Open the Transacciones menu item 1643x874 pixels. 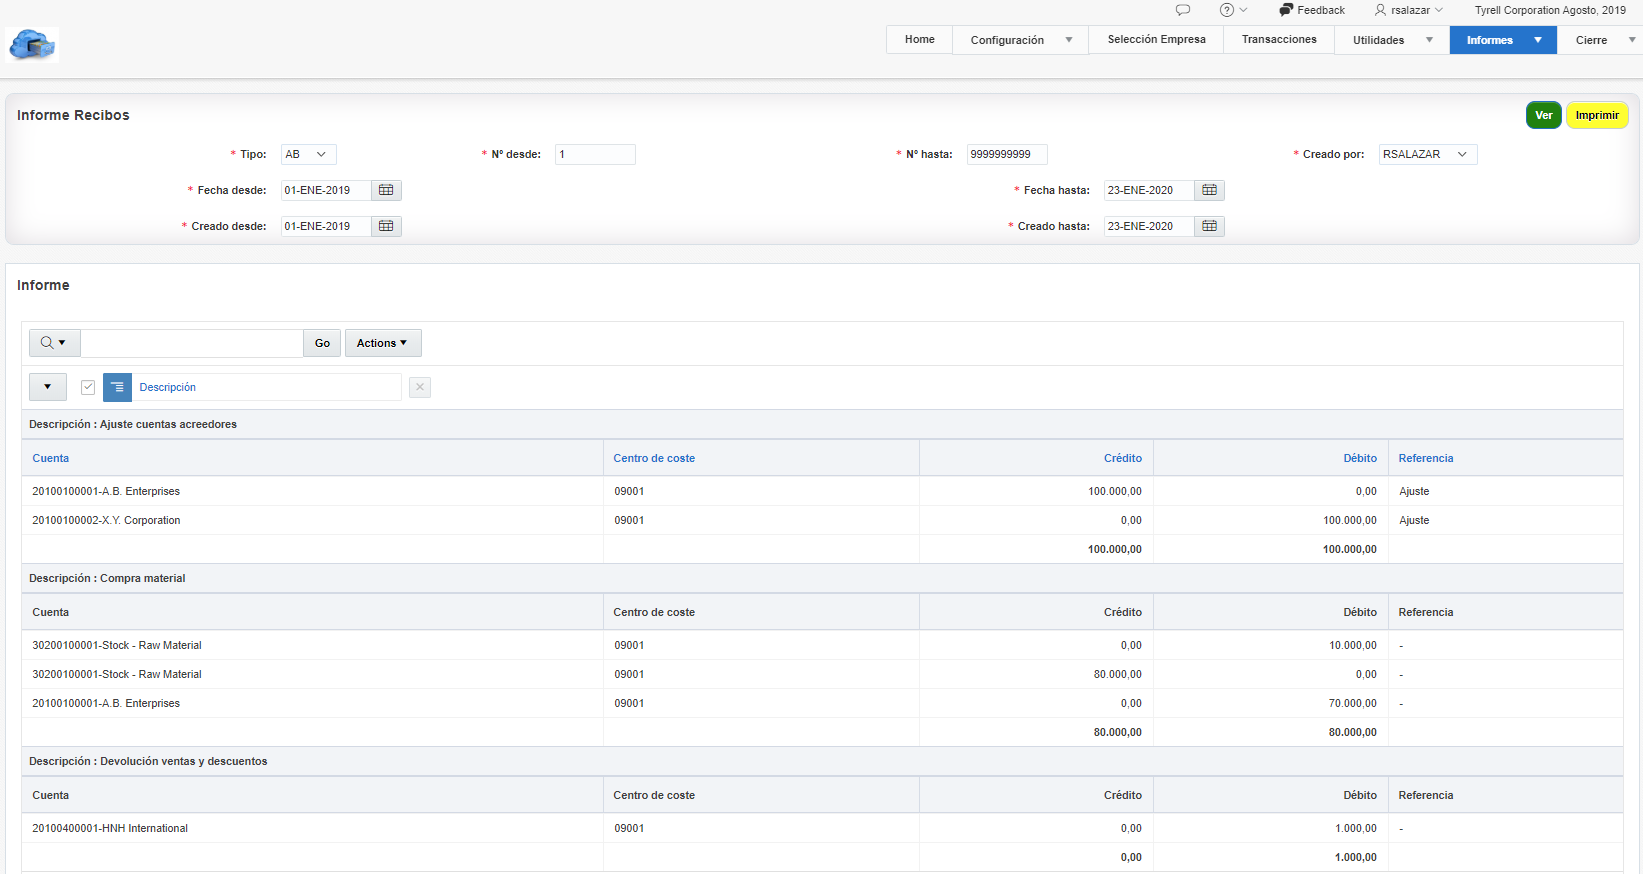[1279, 40]
